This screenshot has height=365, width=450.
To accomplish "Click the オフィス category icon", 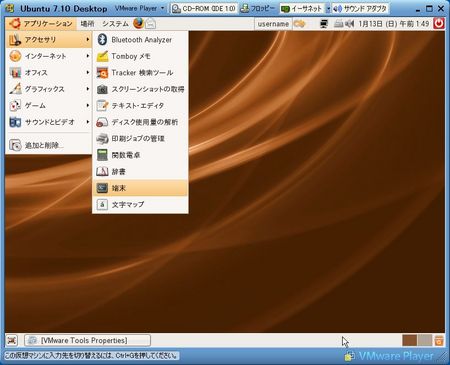I will click(15, 73).
